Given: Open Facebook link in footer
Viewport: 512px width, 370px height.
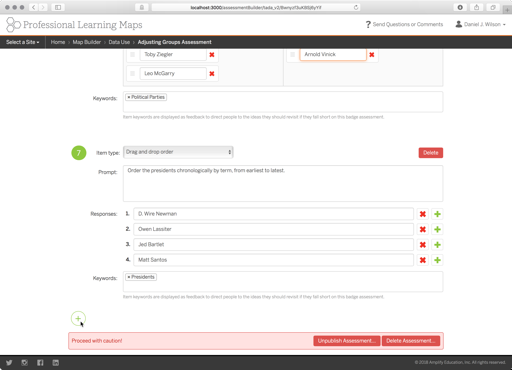Looking at the screenshot, I should coord(40,363).
